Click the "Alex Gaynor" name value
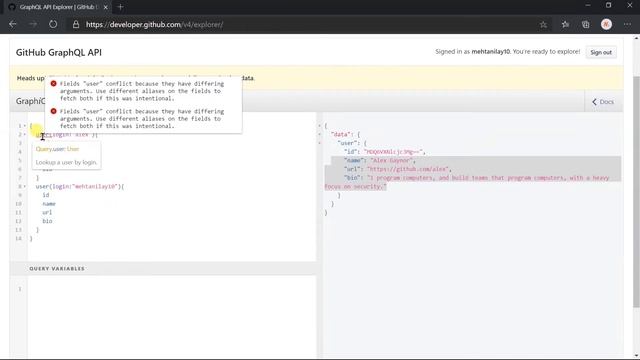Screen dimensions: 640x360 (x=391, y=160)
